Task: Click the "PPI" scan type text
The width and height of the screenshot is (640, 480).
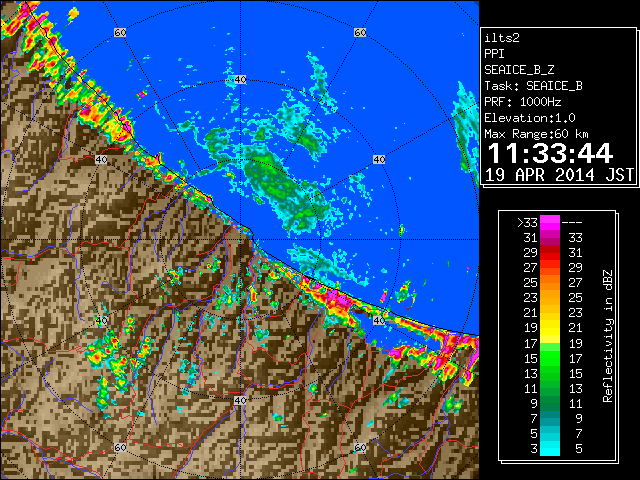Action: [494, 54]
